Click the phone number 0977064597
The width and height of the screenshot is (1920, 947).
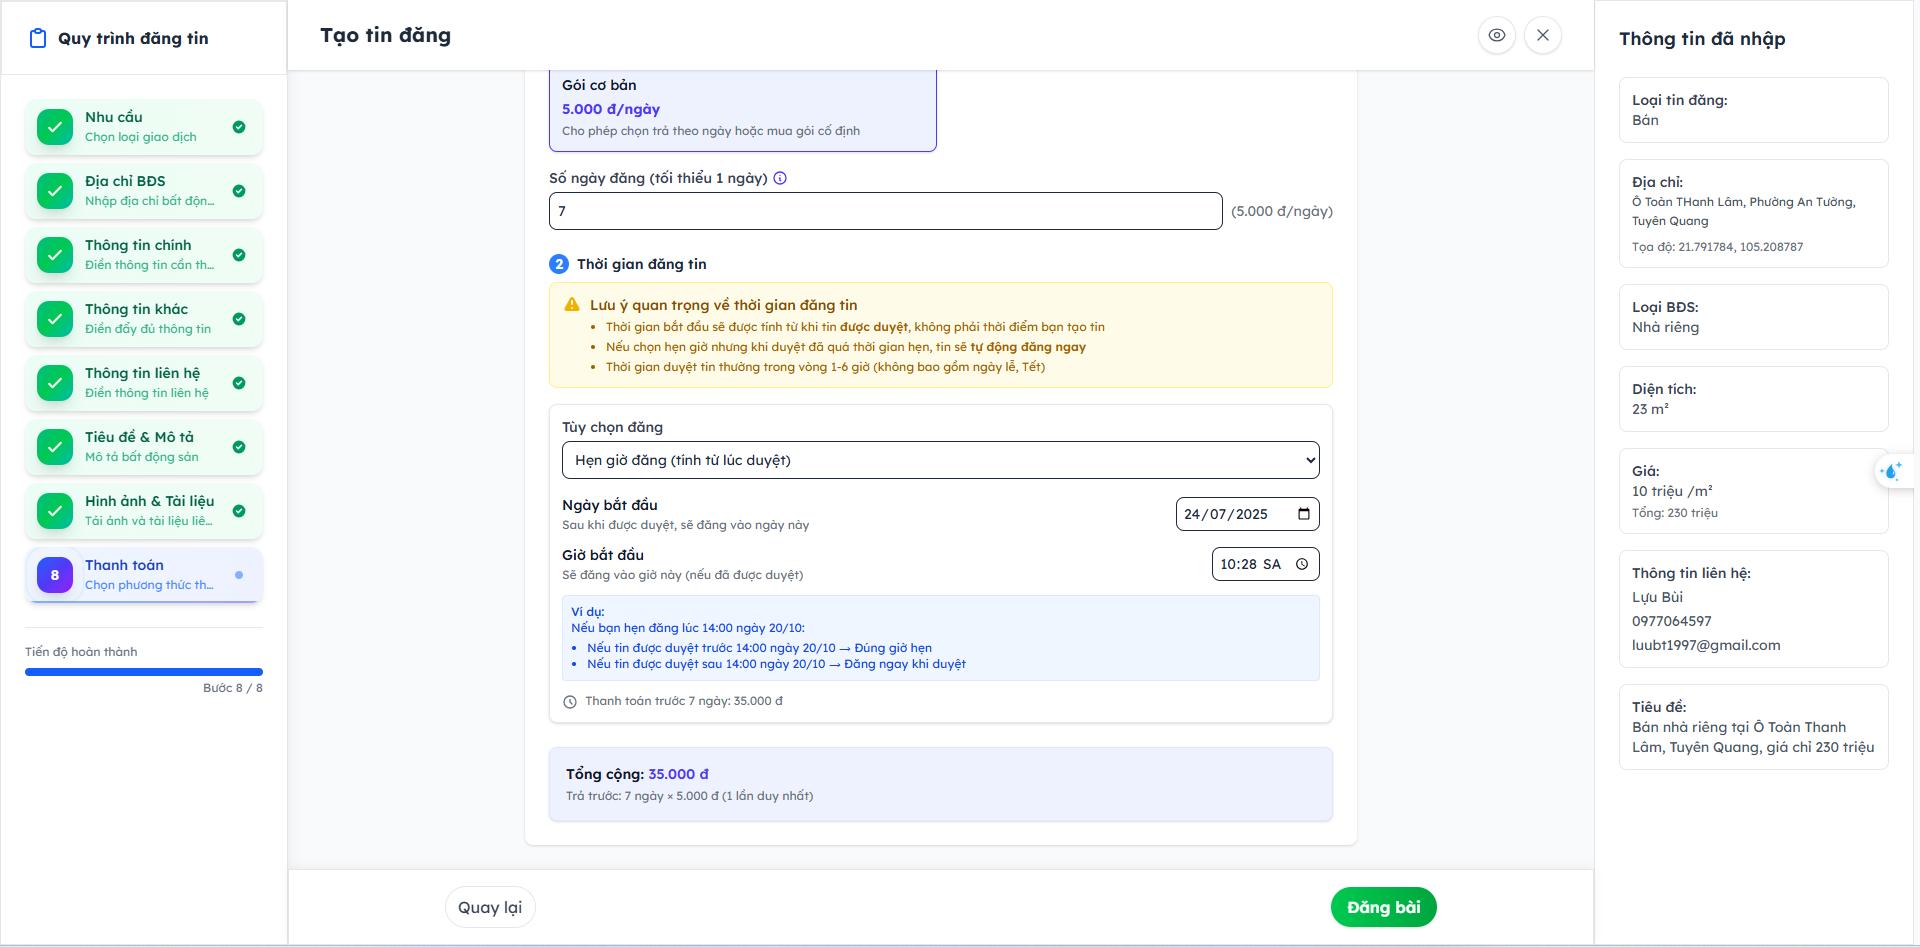pyautogui.click(x=1672, y=621)
